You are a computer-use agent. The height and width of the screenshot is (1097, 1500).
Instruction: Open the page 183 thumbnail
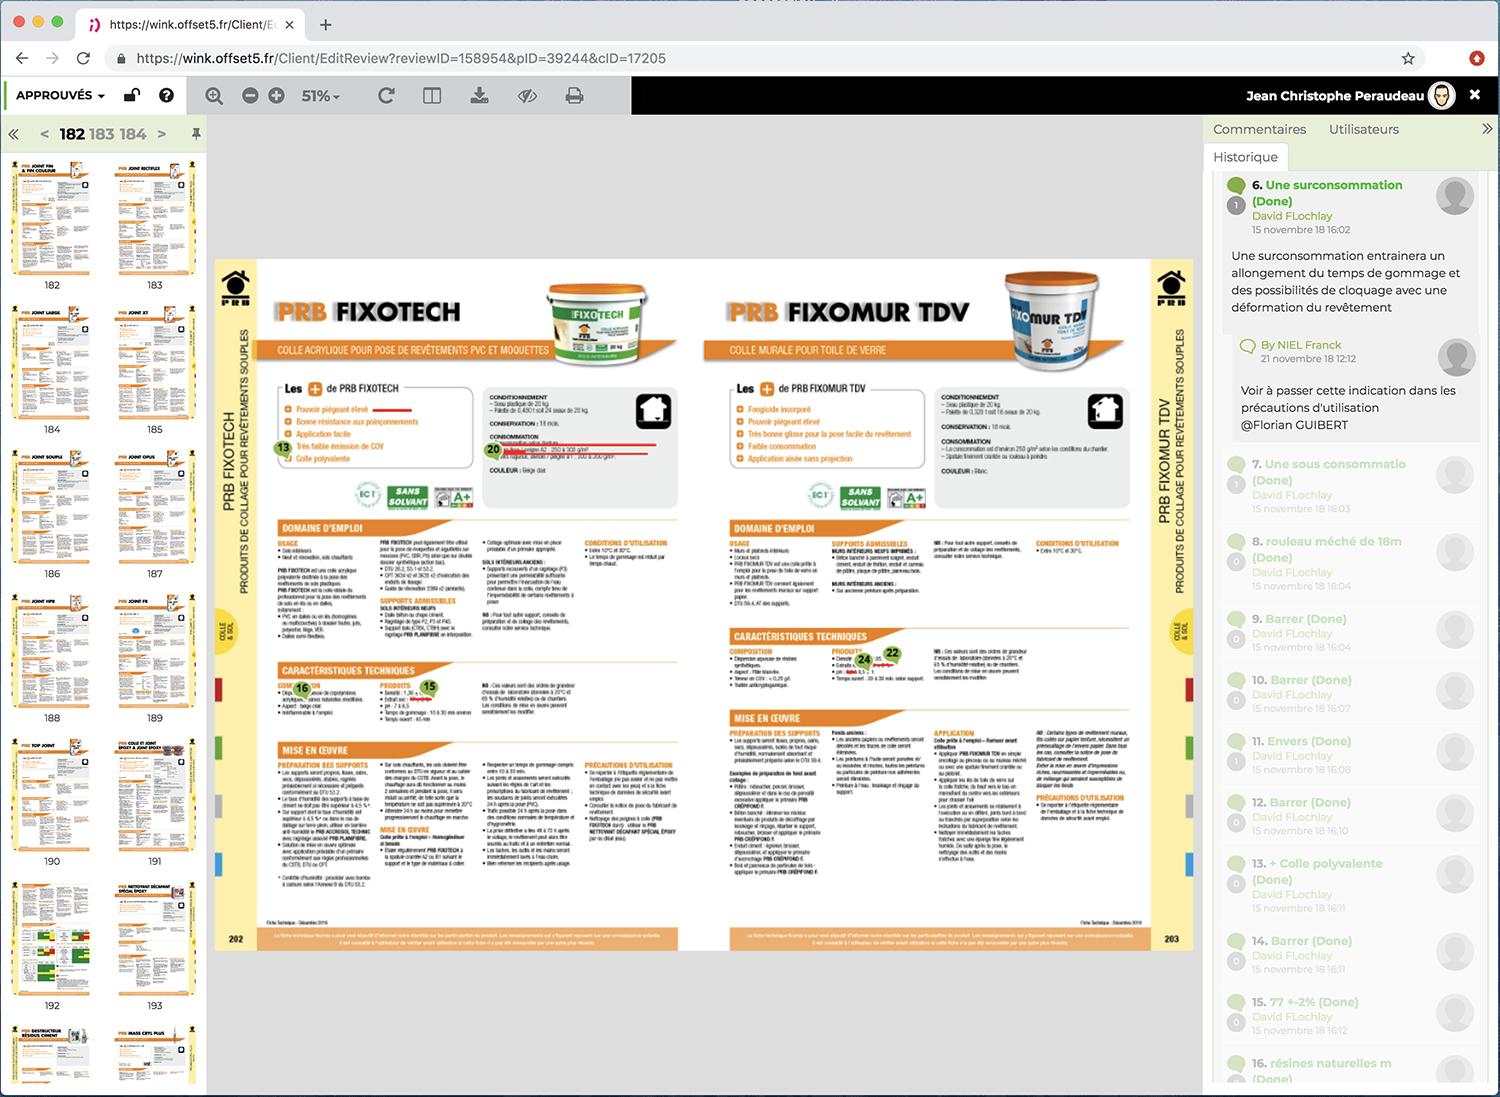coord(154,219)
